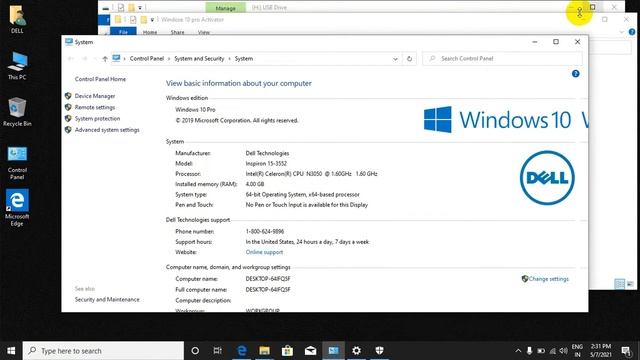Open the microphone tray icon
This screenshot has height=360, width=640.
coord(529,351)
